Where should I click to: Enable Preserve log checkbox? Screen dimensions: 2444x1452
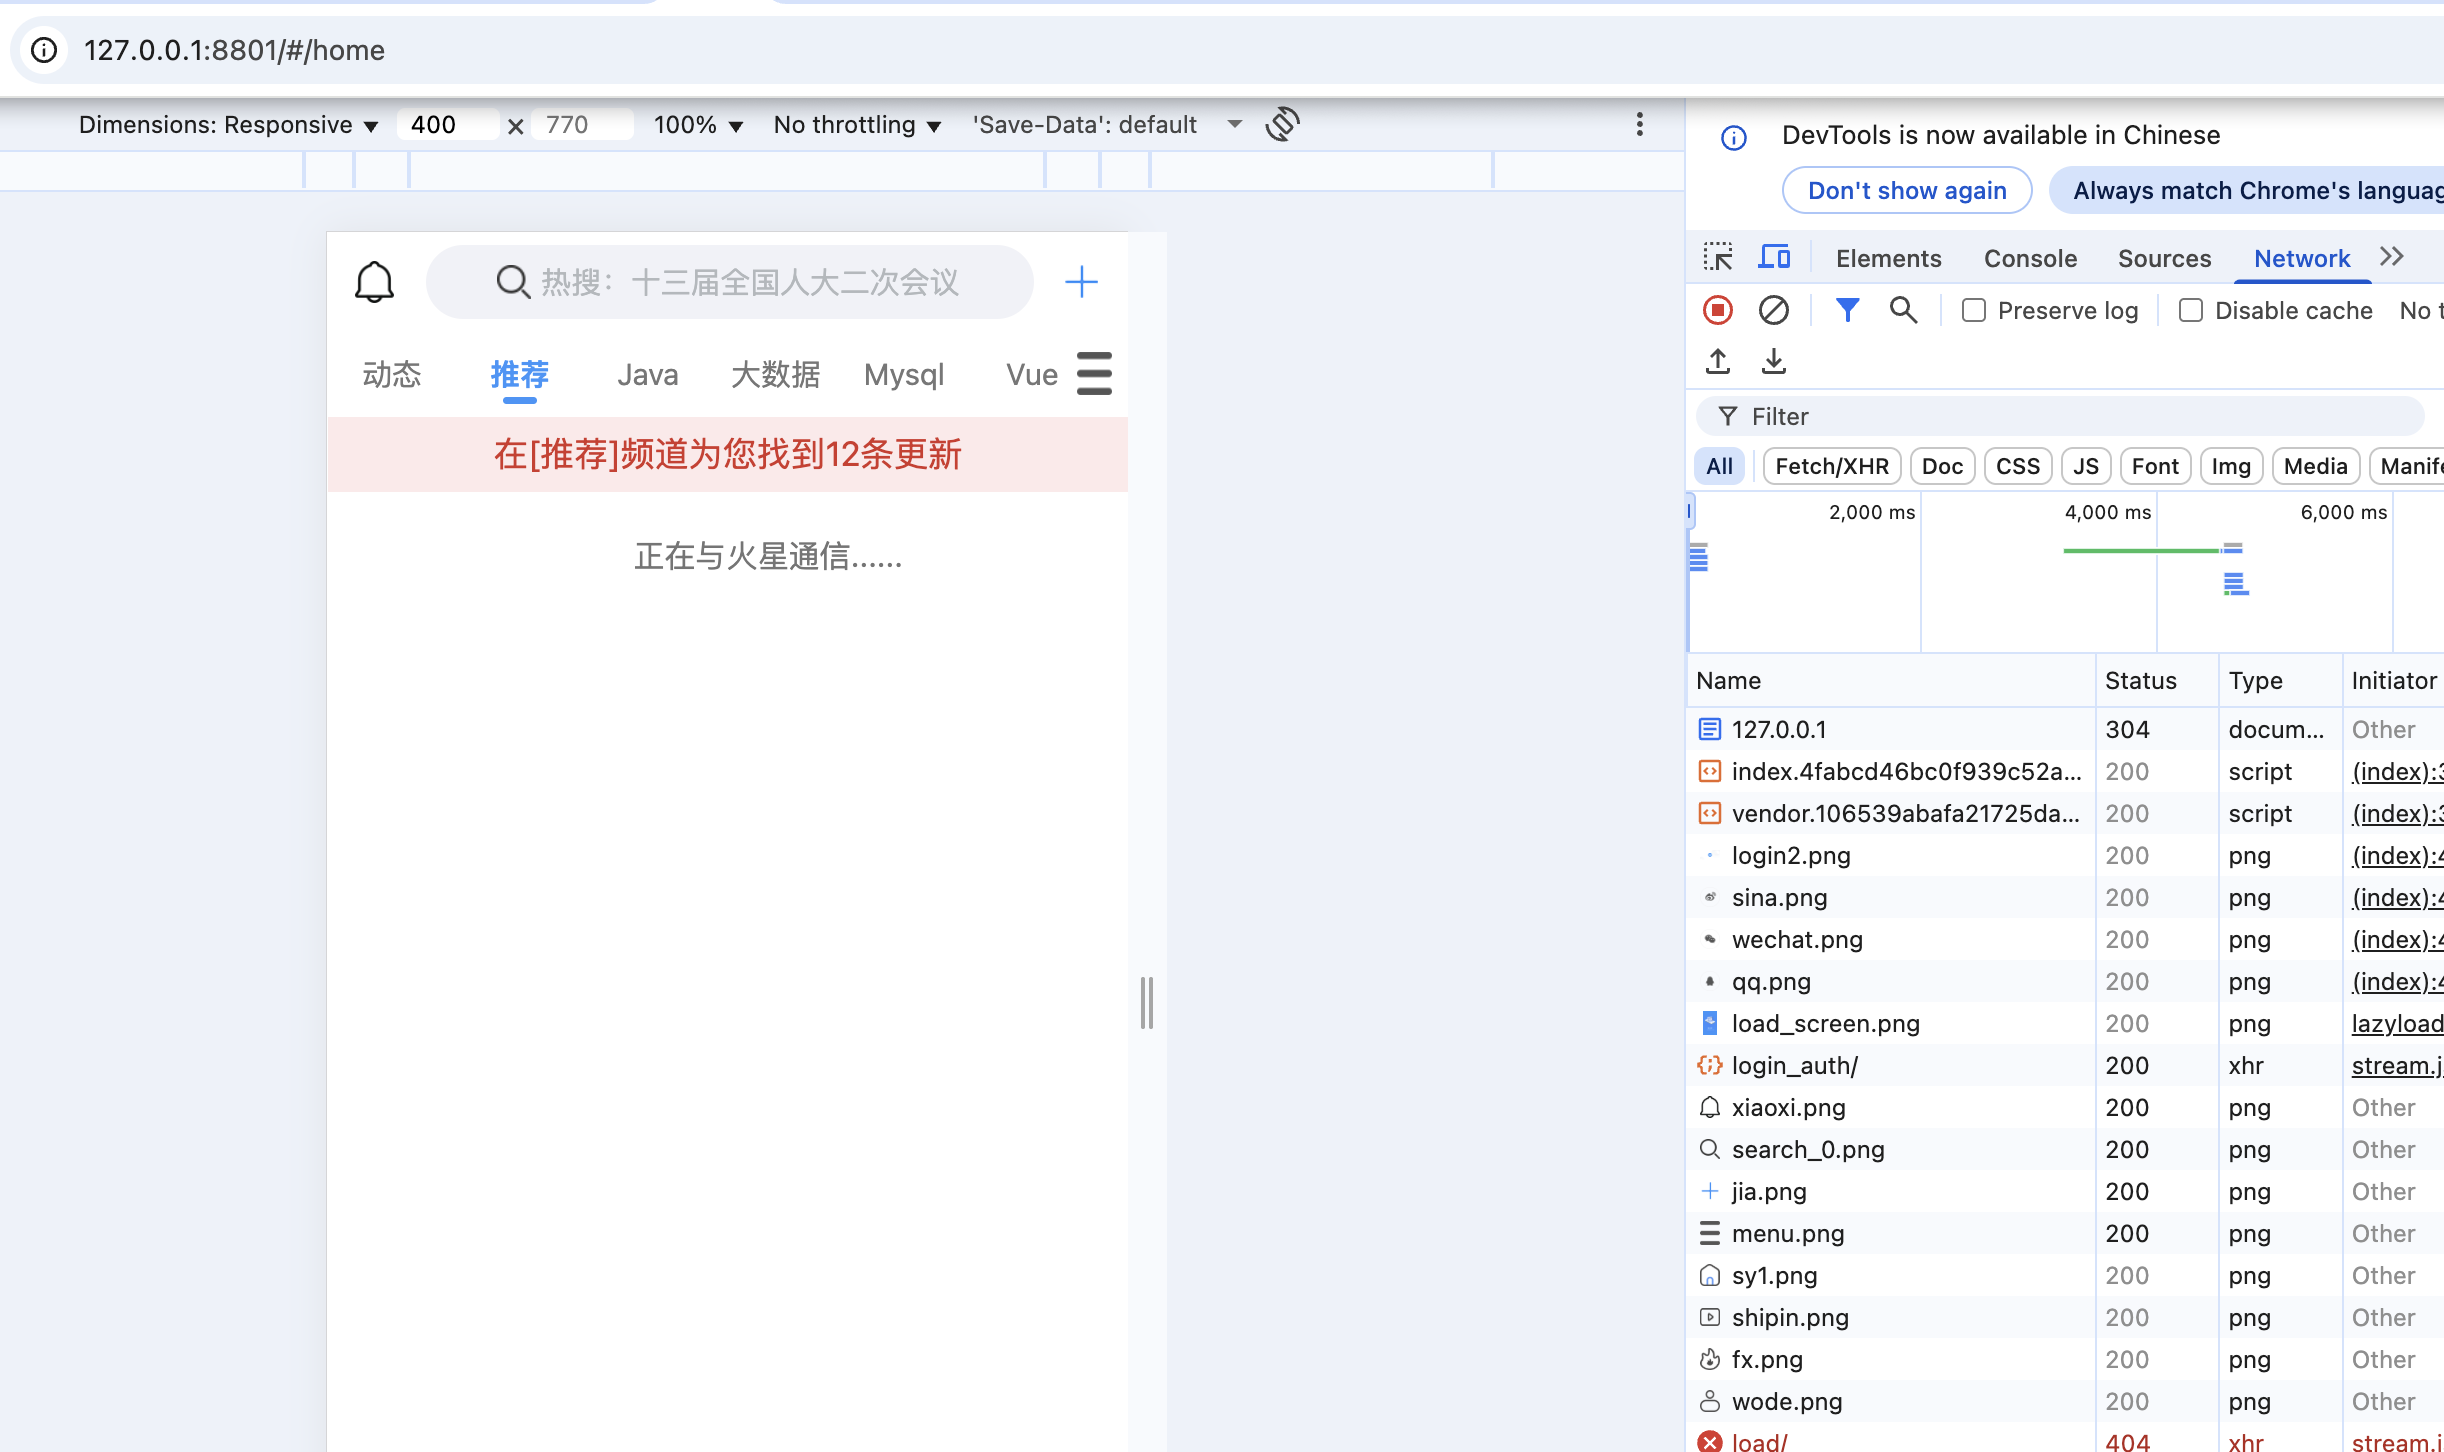pyautogui.click(x=1973, y=310)
